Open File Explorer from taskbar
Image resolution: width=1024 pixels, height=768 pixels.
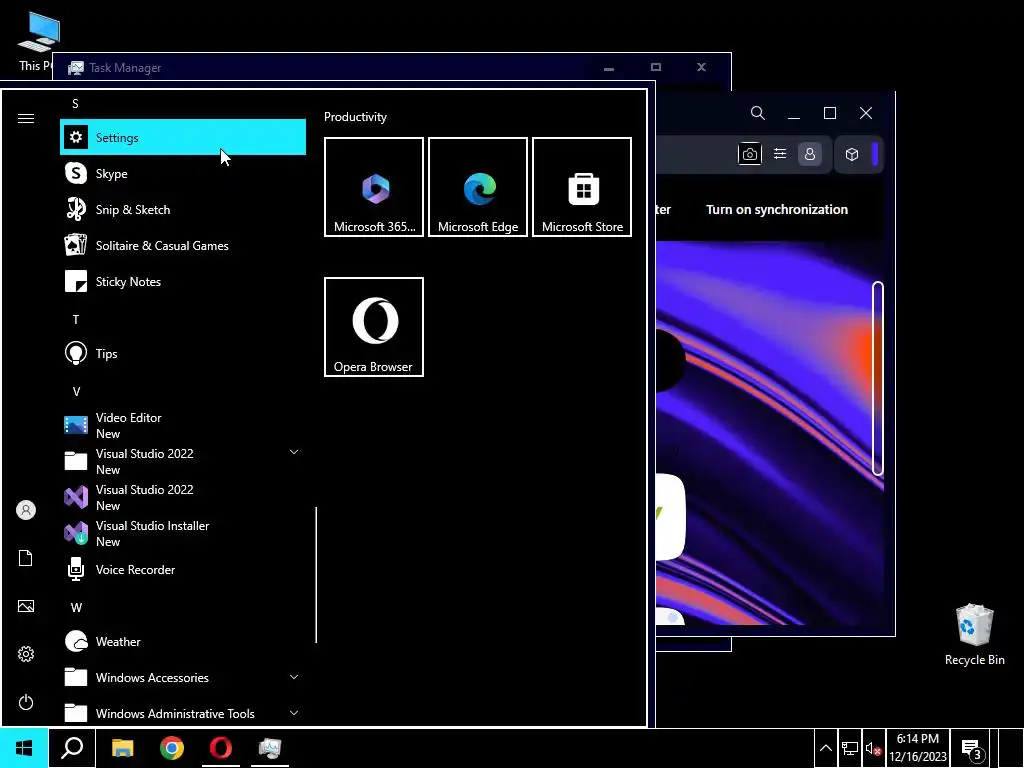click(122, 748)
